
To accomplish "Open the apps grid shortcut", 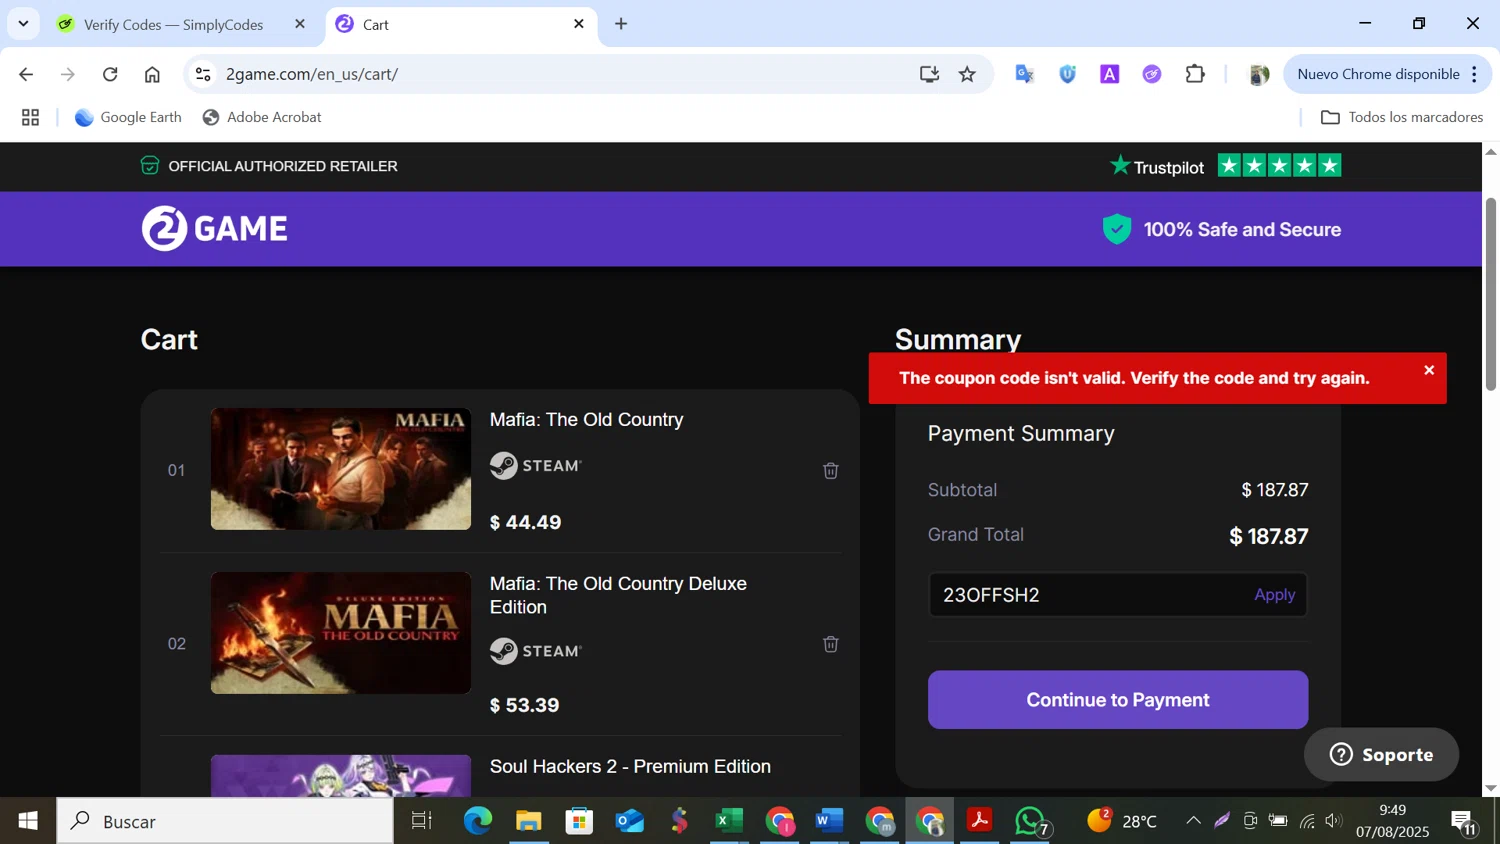I will [30, 117].
